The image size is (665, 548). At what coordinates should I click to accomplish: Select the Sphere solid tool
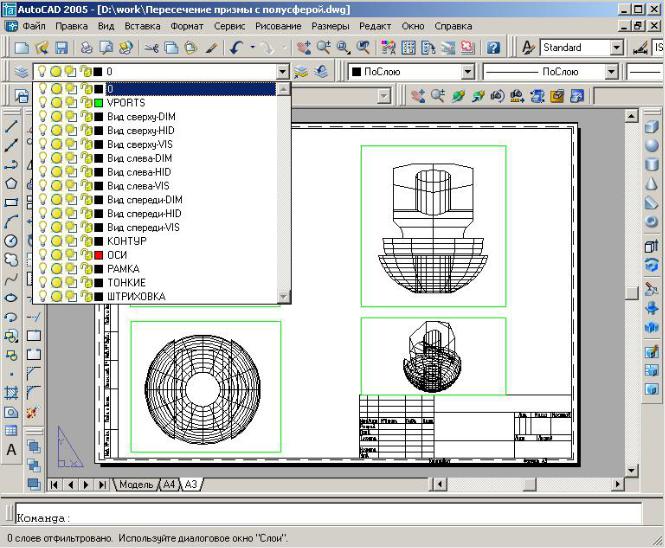pos(651,145)
